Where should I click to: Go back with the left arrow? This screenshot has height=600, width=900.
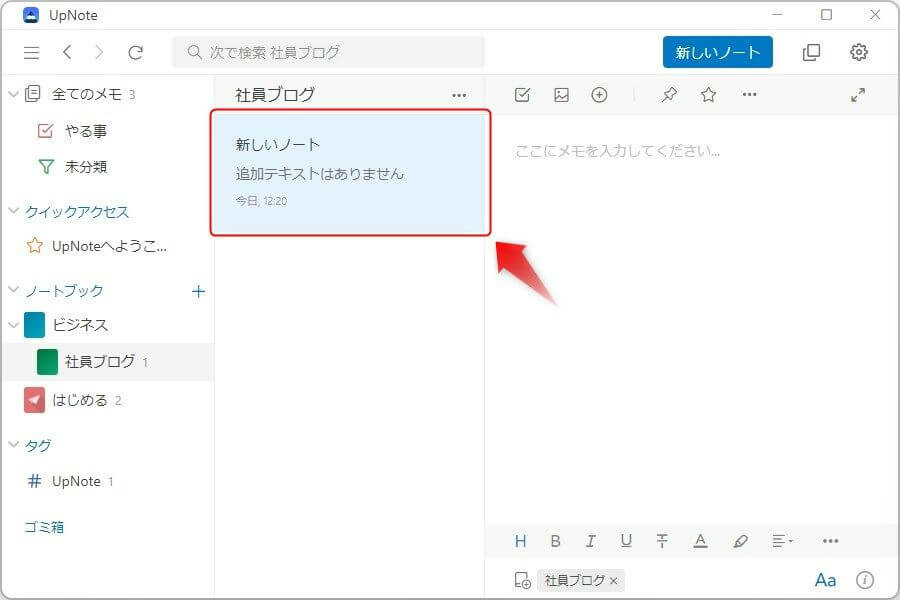67,53
